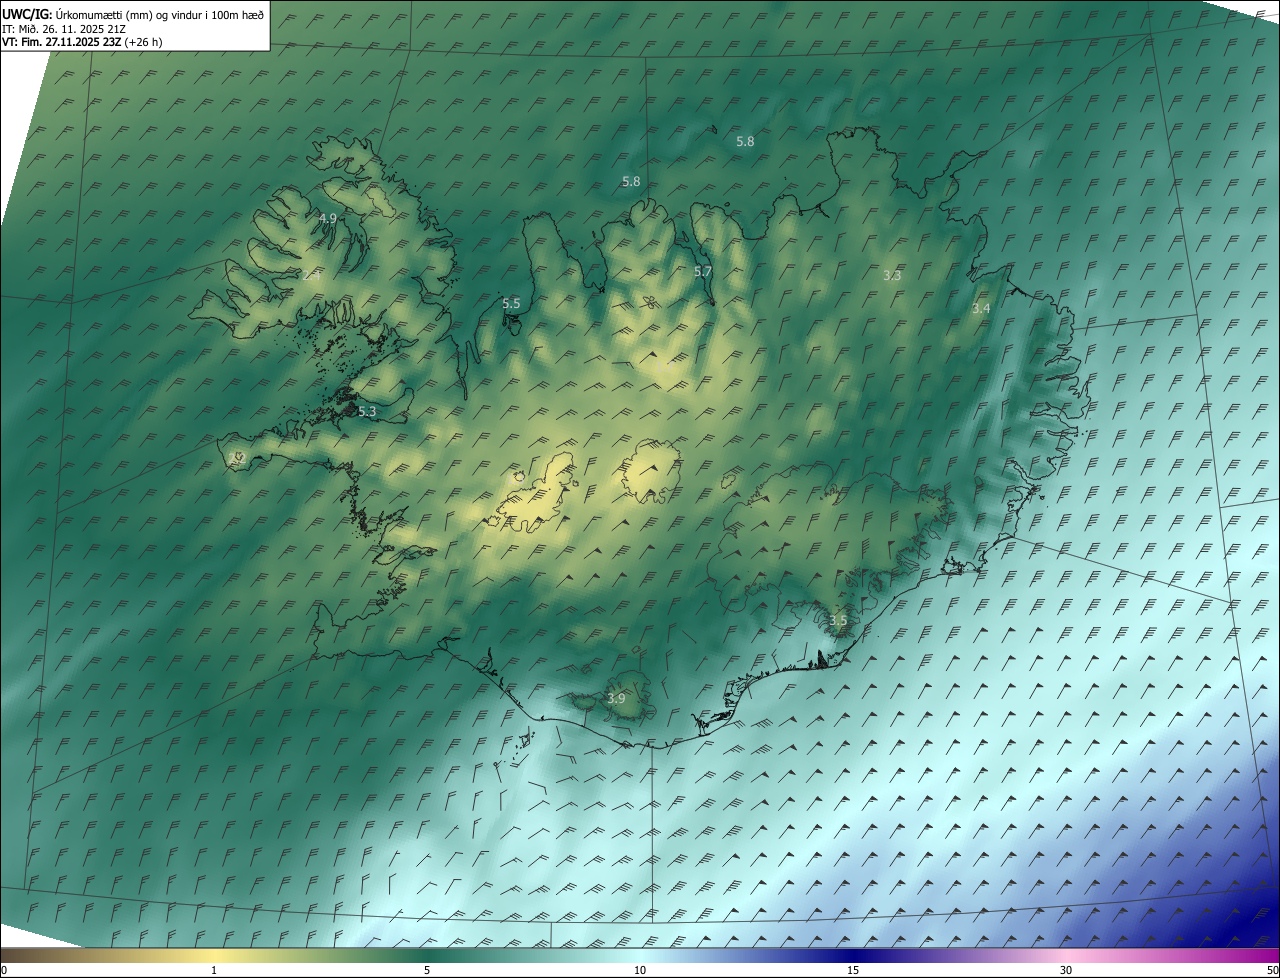This screenshot has height=978, width=1280.
Task: Click the colorbar tick label "30"
Action: click(x=1066, y=970)
